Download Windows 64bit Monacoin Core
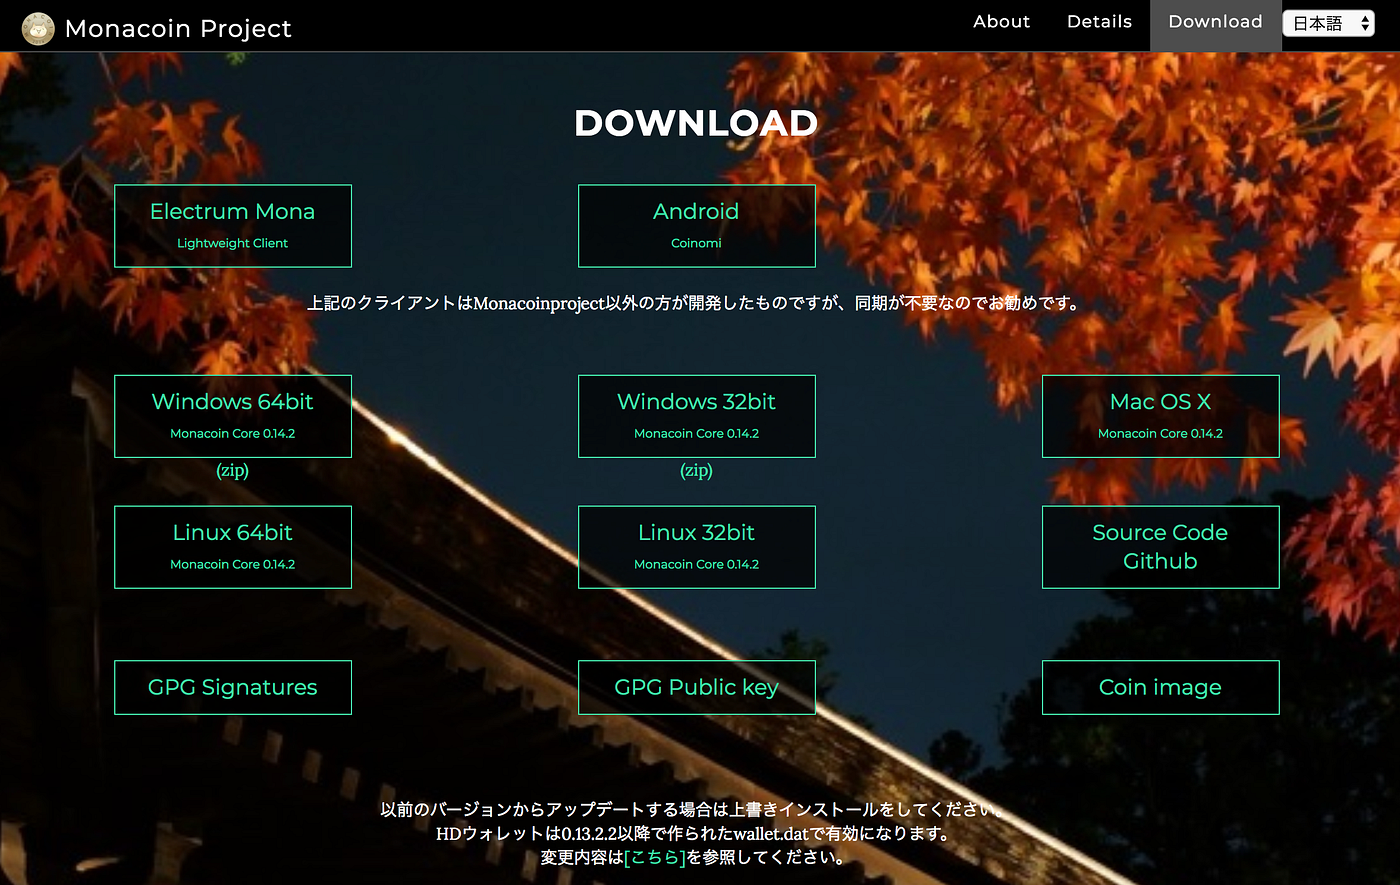The height and width of the screenshot is (885, 1400). click(x=233, y=416)
